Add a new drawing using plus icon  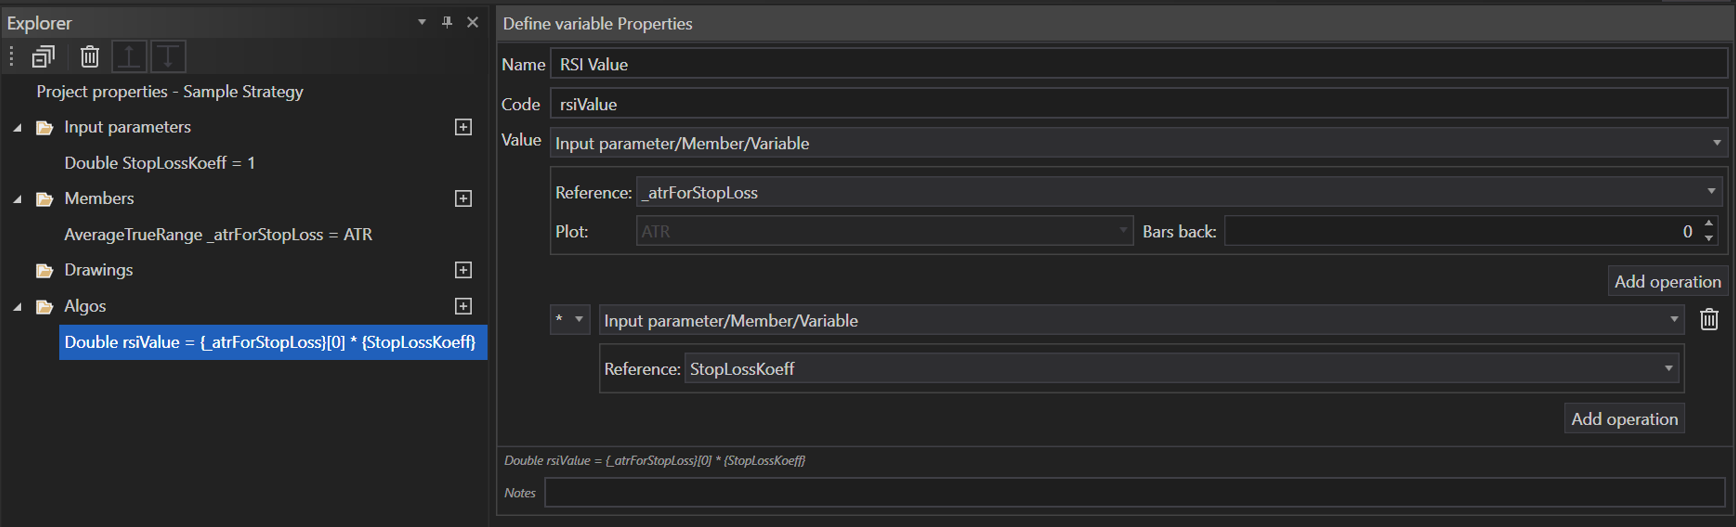463,270
